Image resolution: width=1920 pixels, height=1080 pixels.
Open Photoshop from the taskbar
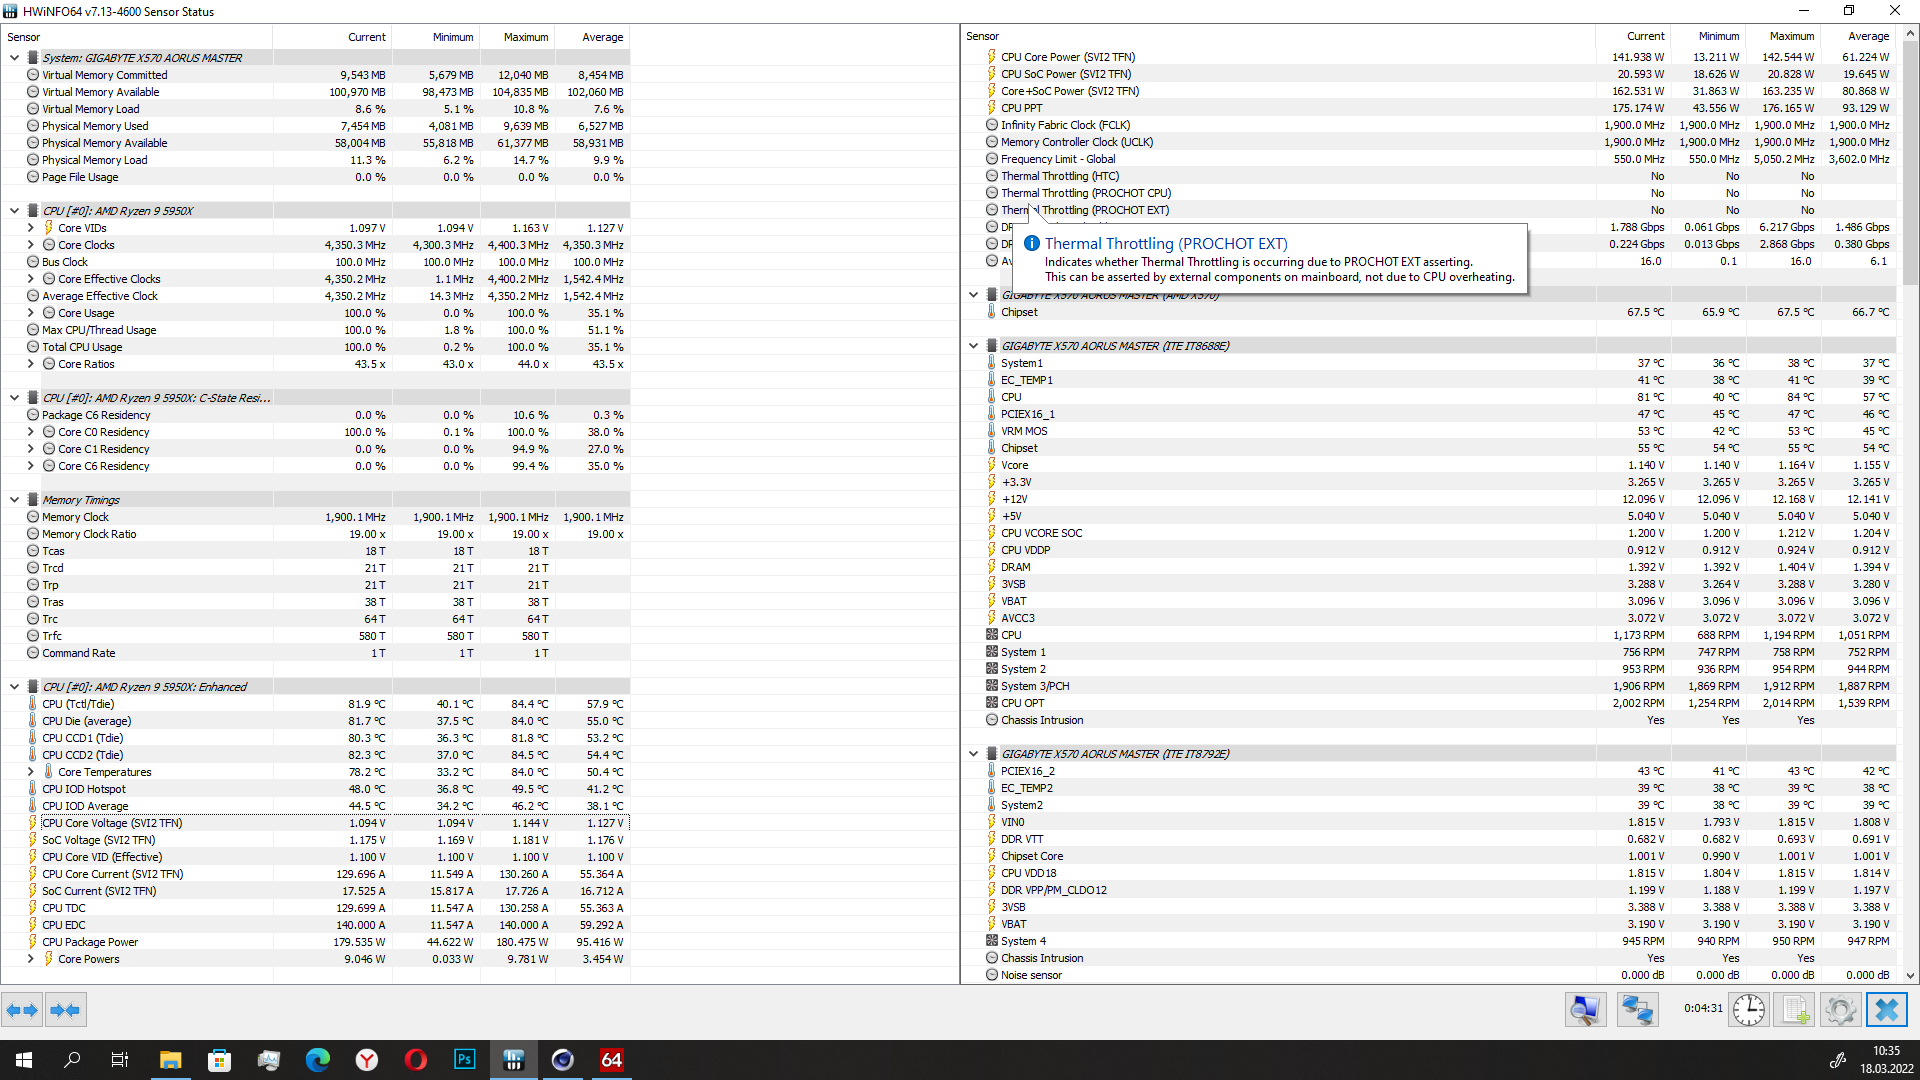coord(465,1060)
